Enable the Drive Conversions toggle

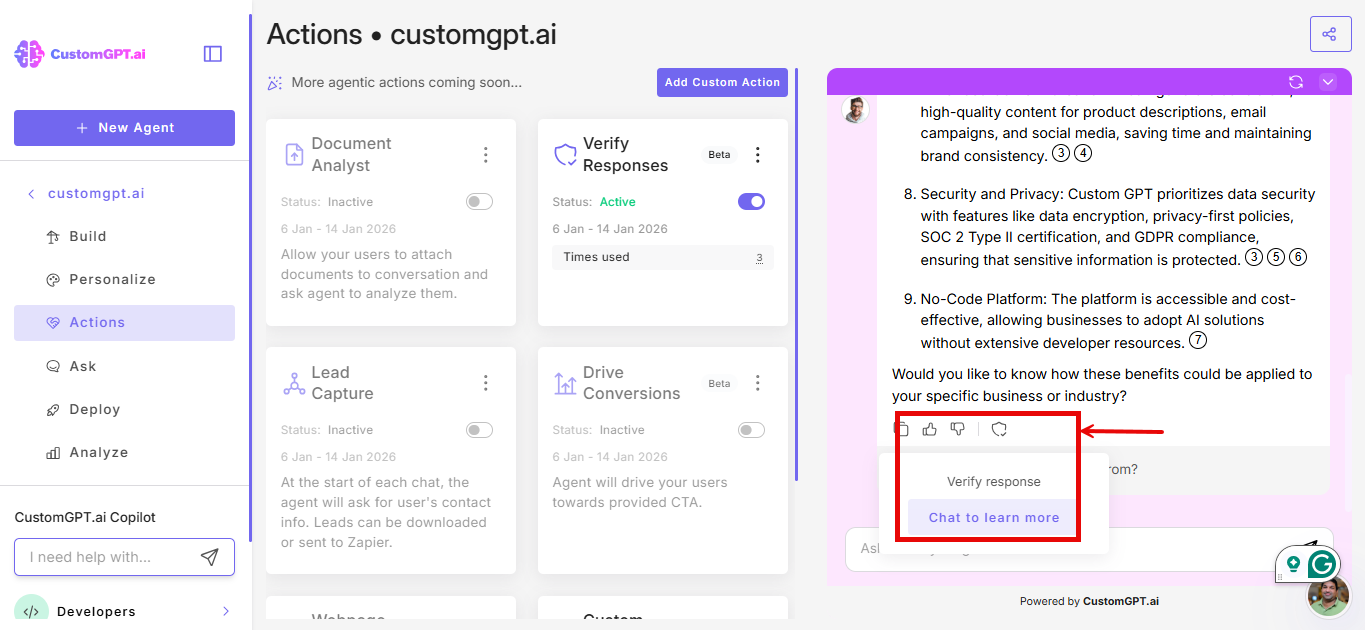coord(751,430)
